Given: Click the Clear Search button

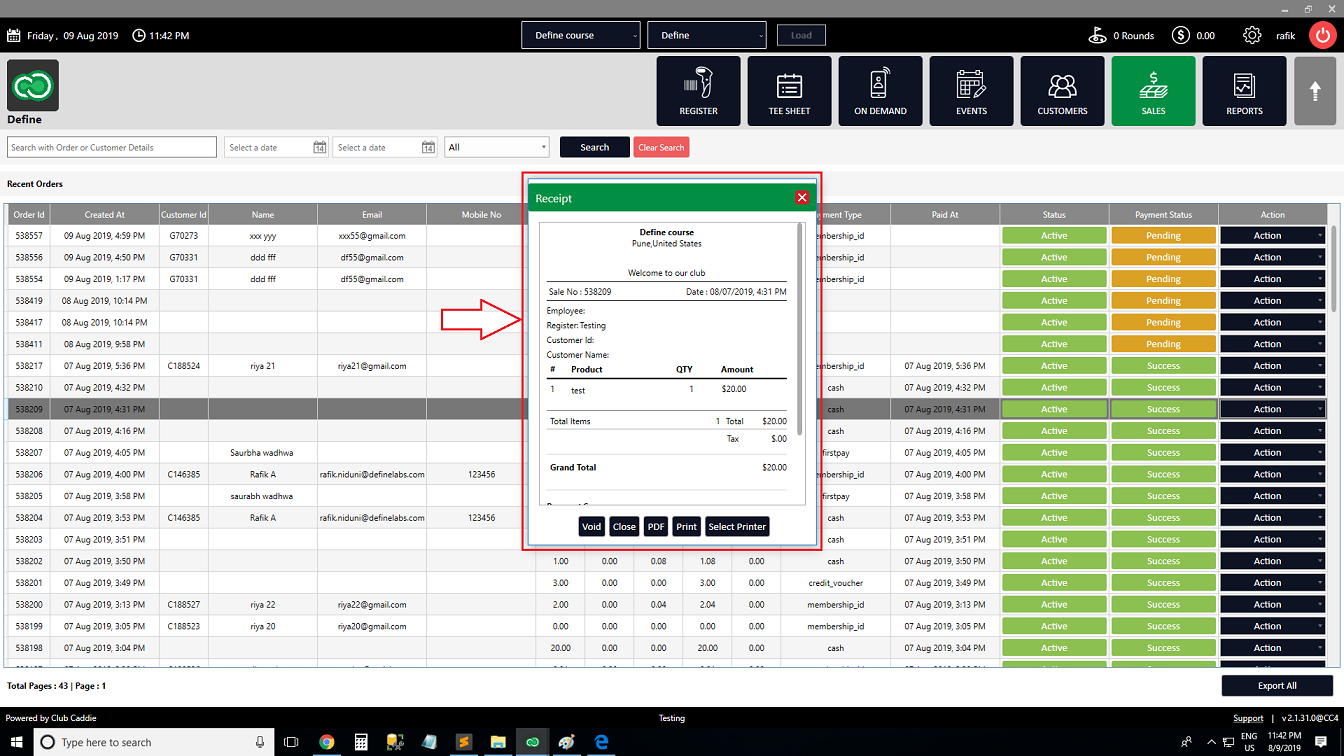Looking at the screenshot, I should (662, 147).
